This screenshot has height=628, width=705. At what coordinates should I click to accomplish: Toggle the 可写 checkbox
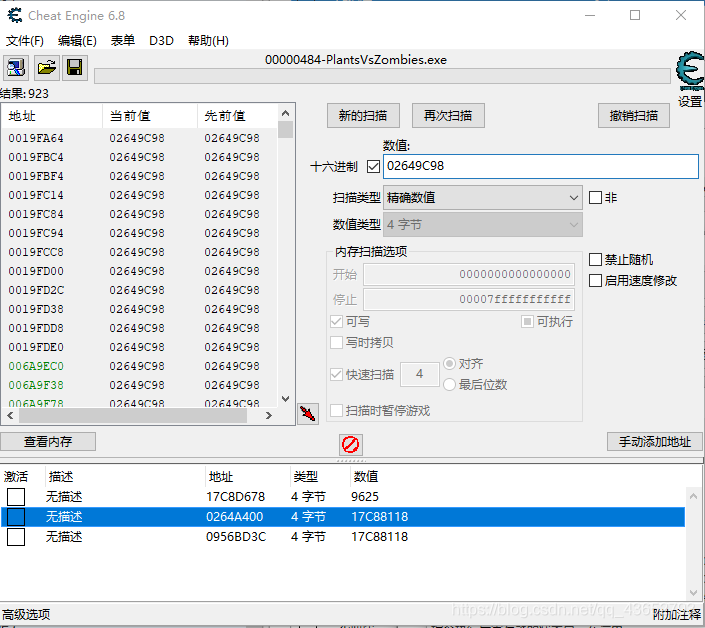coord(336,321)
